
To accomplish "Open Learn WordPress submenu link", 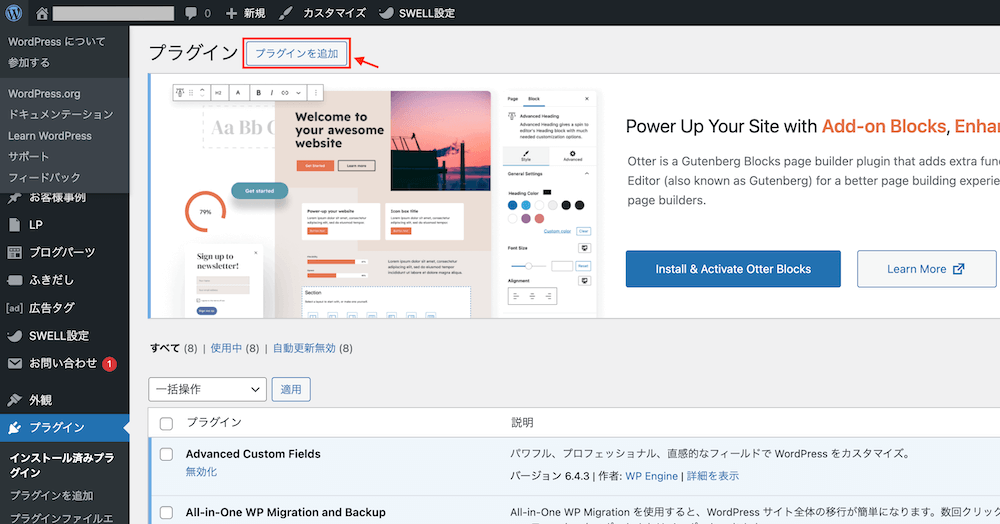I will tap(50, 136).
